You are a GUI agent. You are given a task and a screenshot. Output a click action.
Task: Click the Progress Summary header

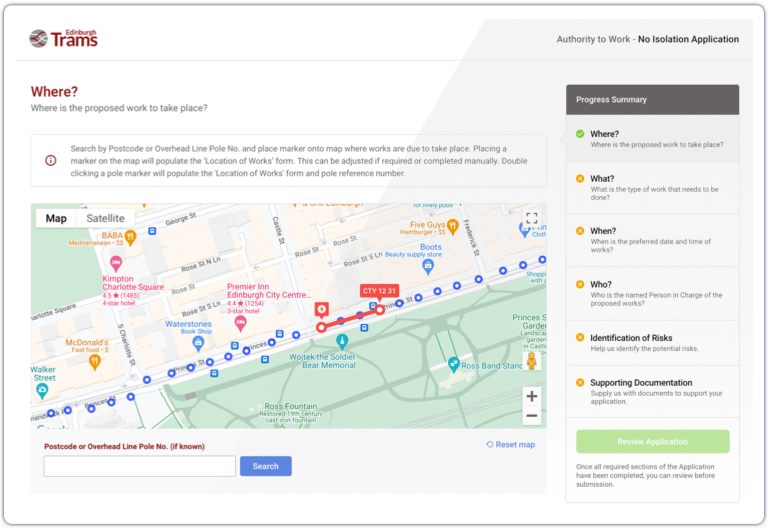[652, 99]
